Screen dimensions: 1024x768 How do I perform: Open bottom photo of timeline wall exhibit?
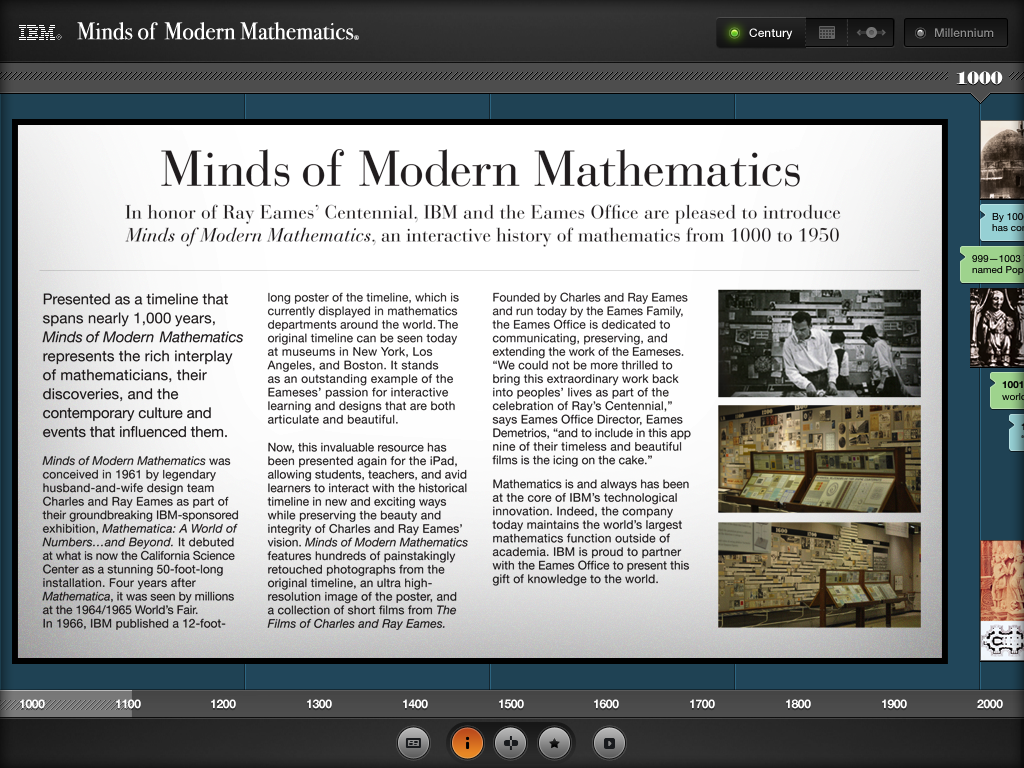[x=819, y=575]
